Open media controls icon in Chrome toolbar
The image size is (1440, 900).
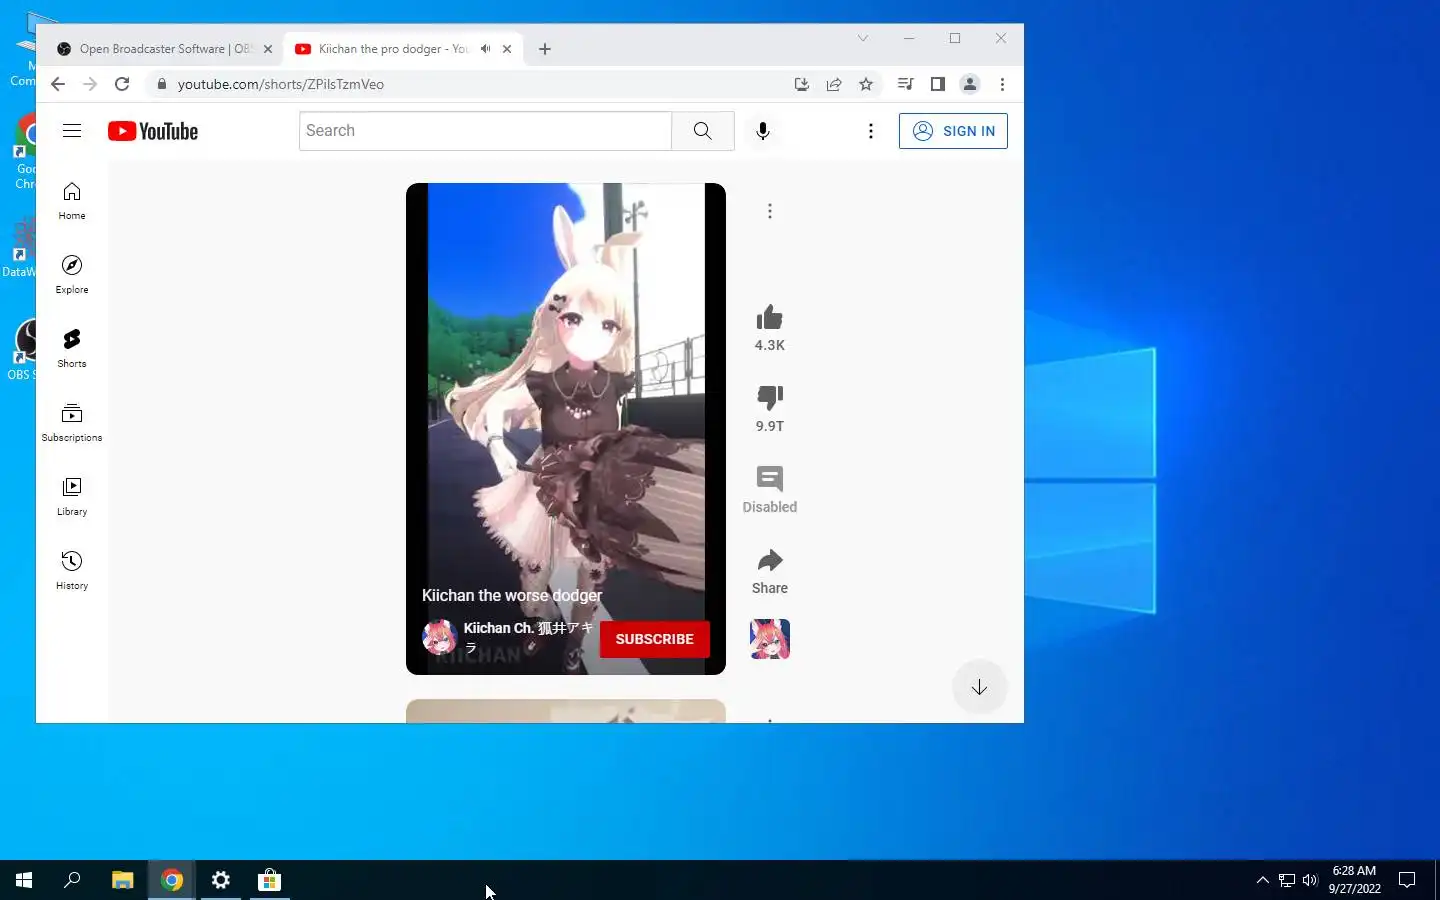point(905,84)
